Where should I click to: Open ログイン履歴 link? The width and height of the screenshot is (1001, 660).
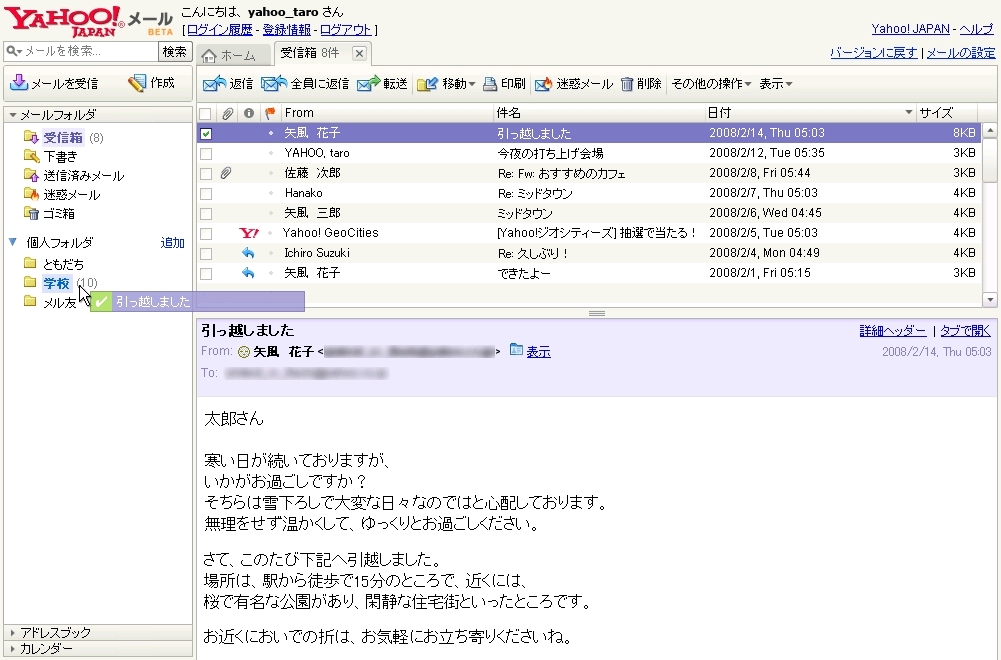[x=219, y=29]
